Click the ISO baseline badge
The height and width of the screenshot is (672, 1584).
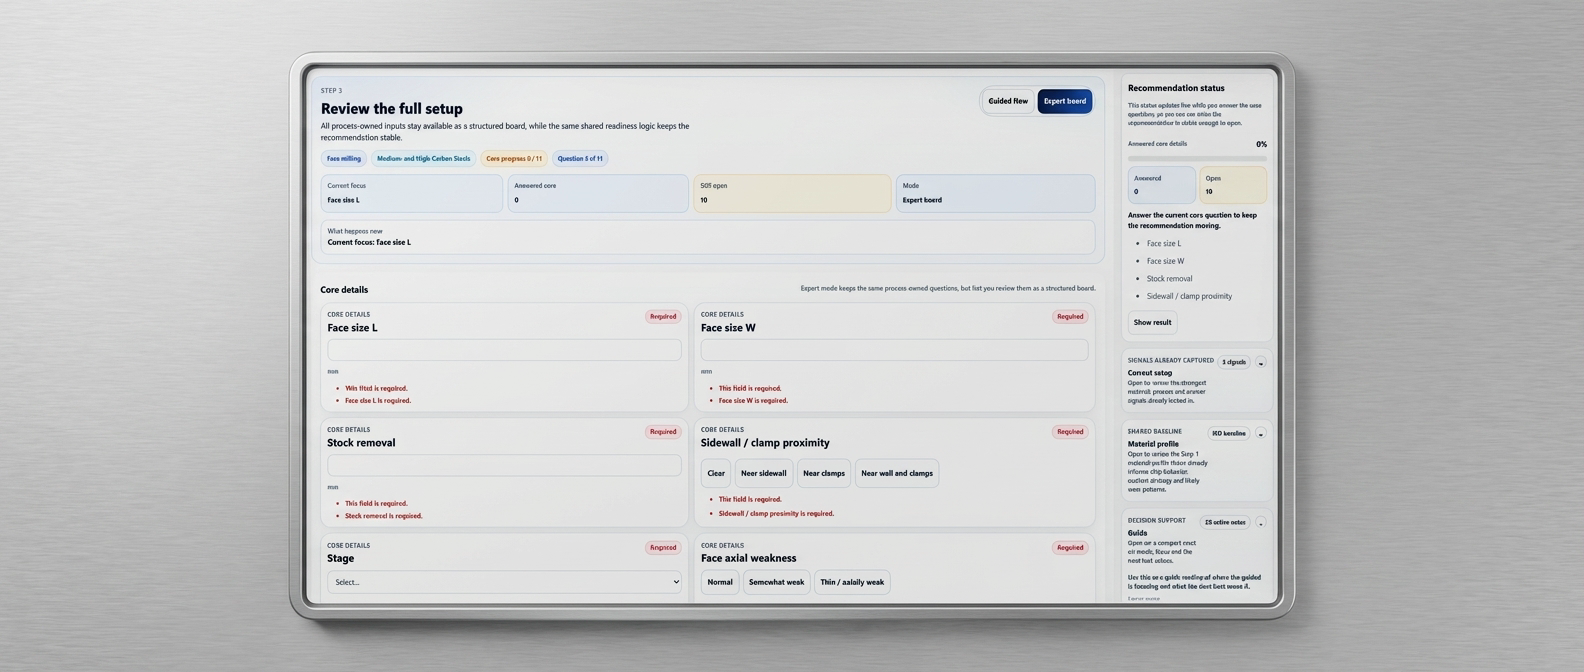(x=1228, y=433)
